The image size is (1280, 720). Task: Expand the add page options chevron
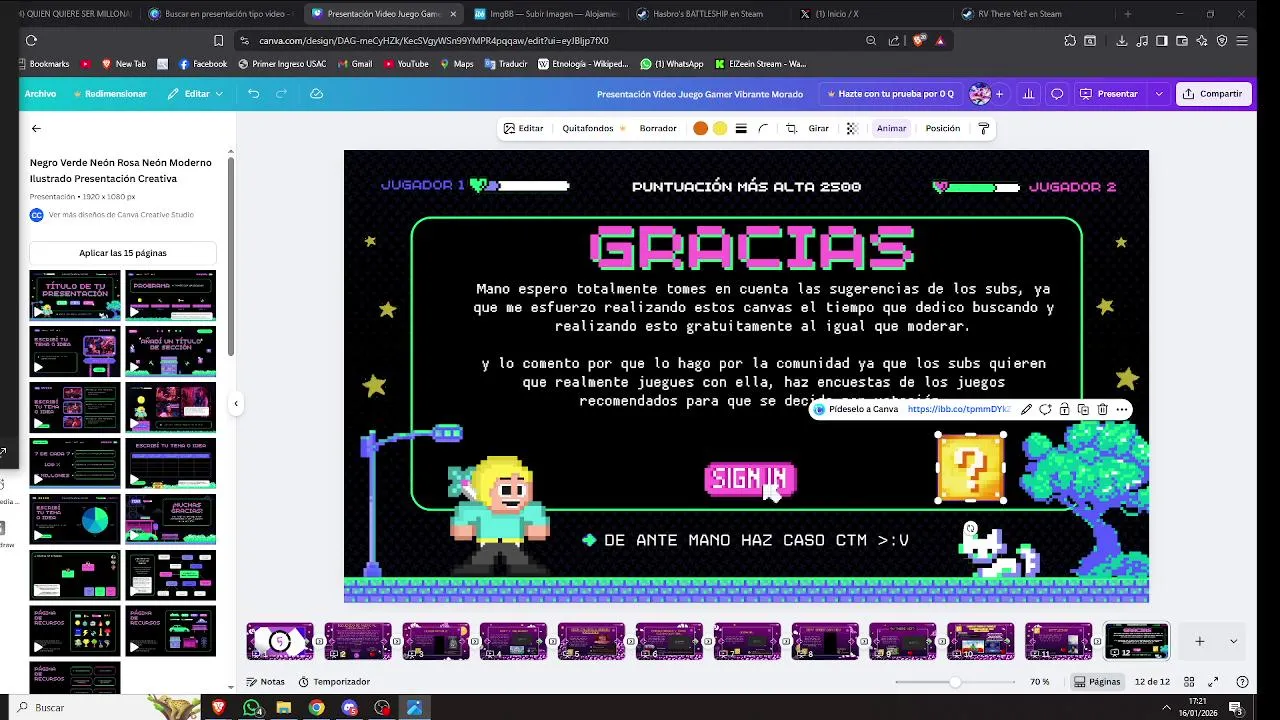pos(1233,641)
